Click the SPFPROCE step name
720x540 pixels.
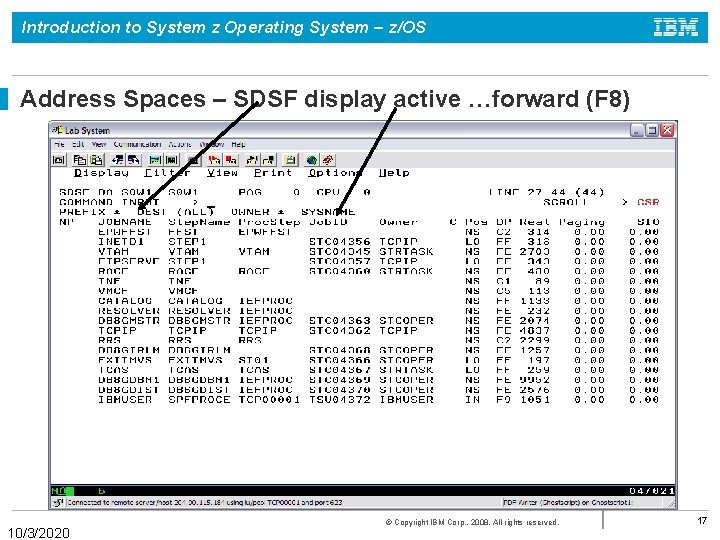pyautogui.click(x=199, y=399)
